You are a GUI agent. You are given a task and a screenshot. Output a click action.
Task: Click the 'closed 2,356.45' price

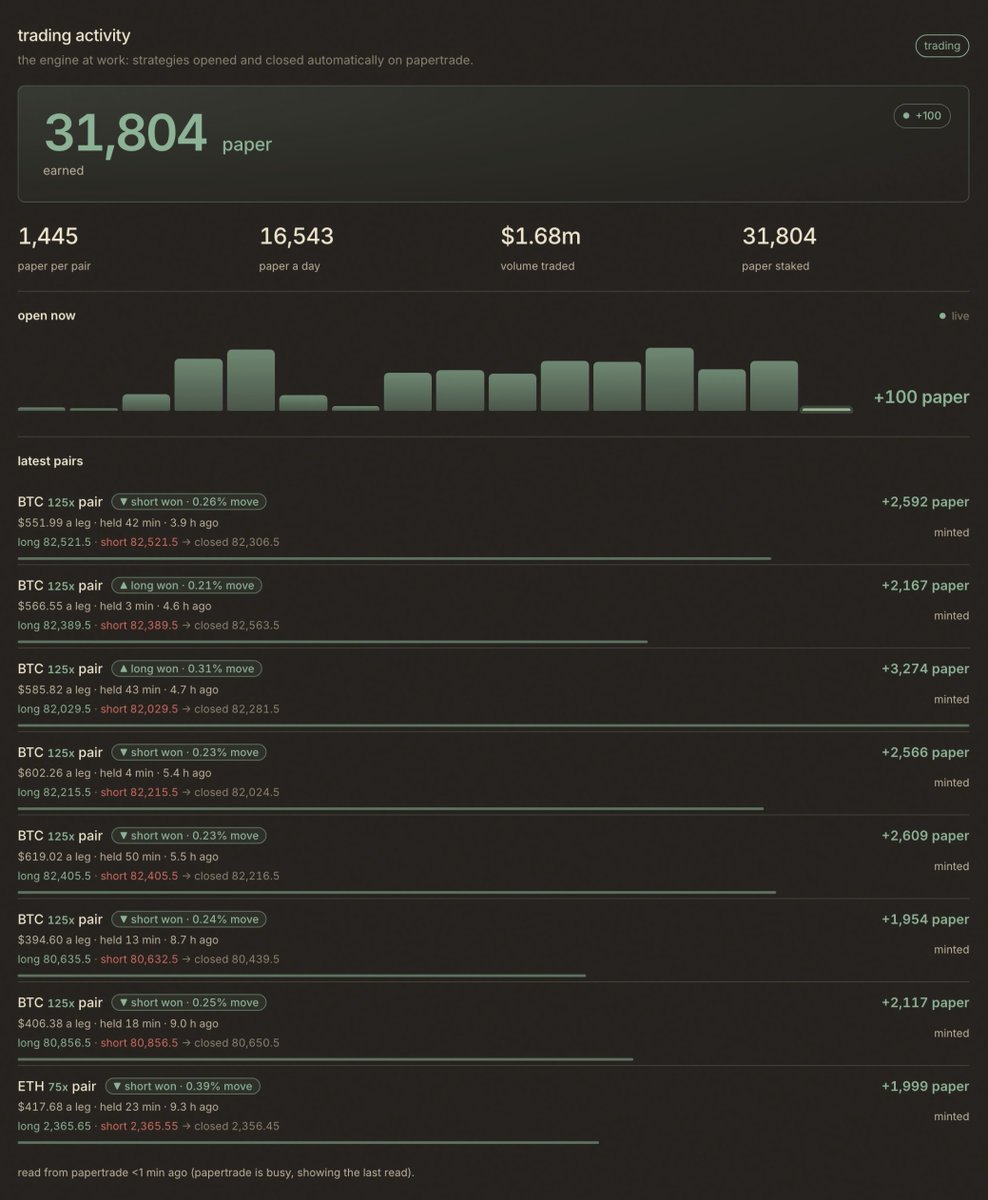coord(237,1126)
